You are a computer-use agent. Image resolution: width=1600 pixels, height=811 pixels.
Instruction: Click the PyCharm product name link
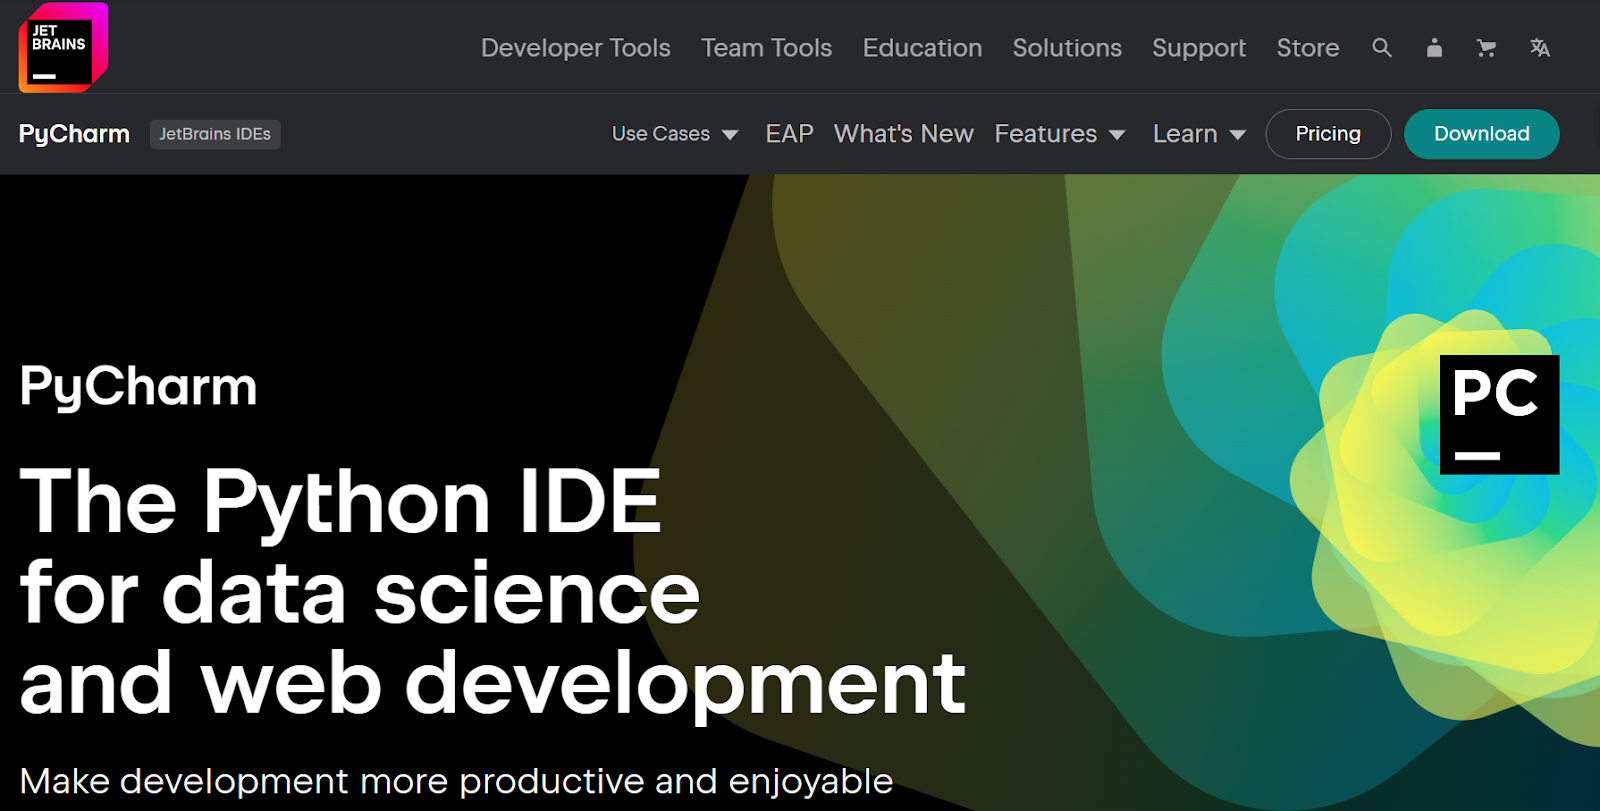pyautogui.click(x=74, y=134)
